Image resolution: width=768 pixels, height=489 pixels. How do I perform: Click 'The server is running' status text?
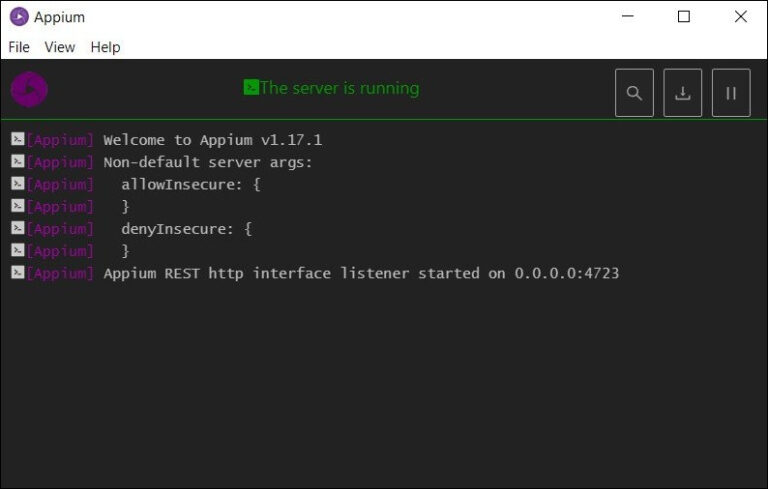339,88
